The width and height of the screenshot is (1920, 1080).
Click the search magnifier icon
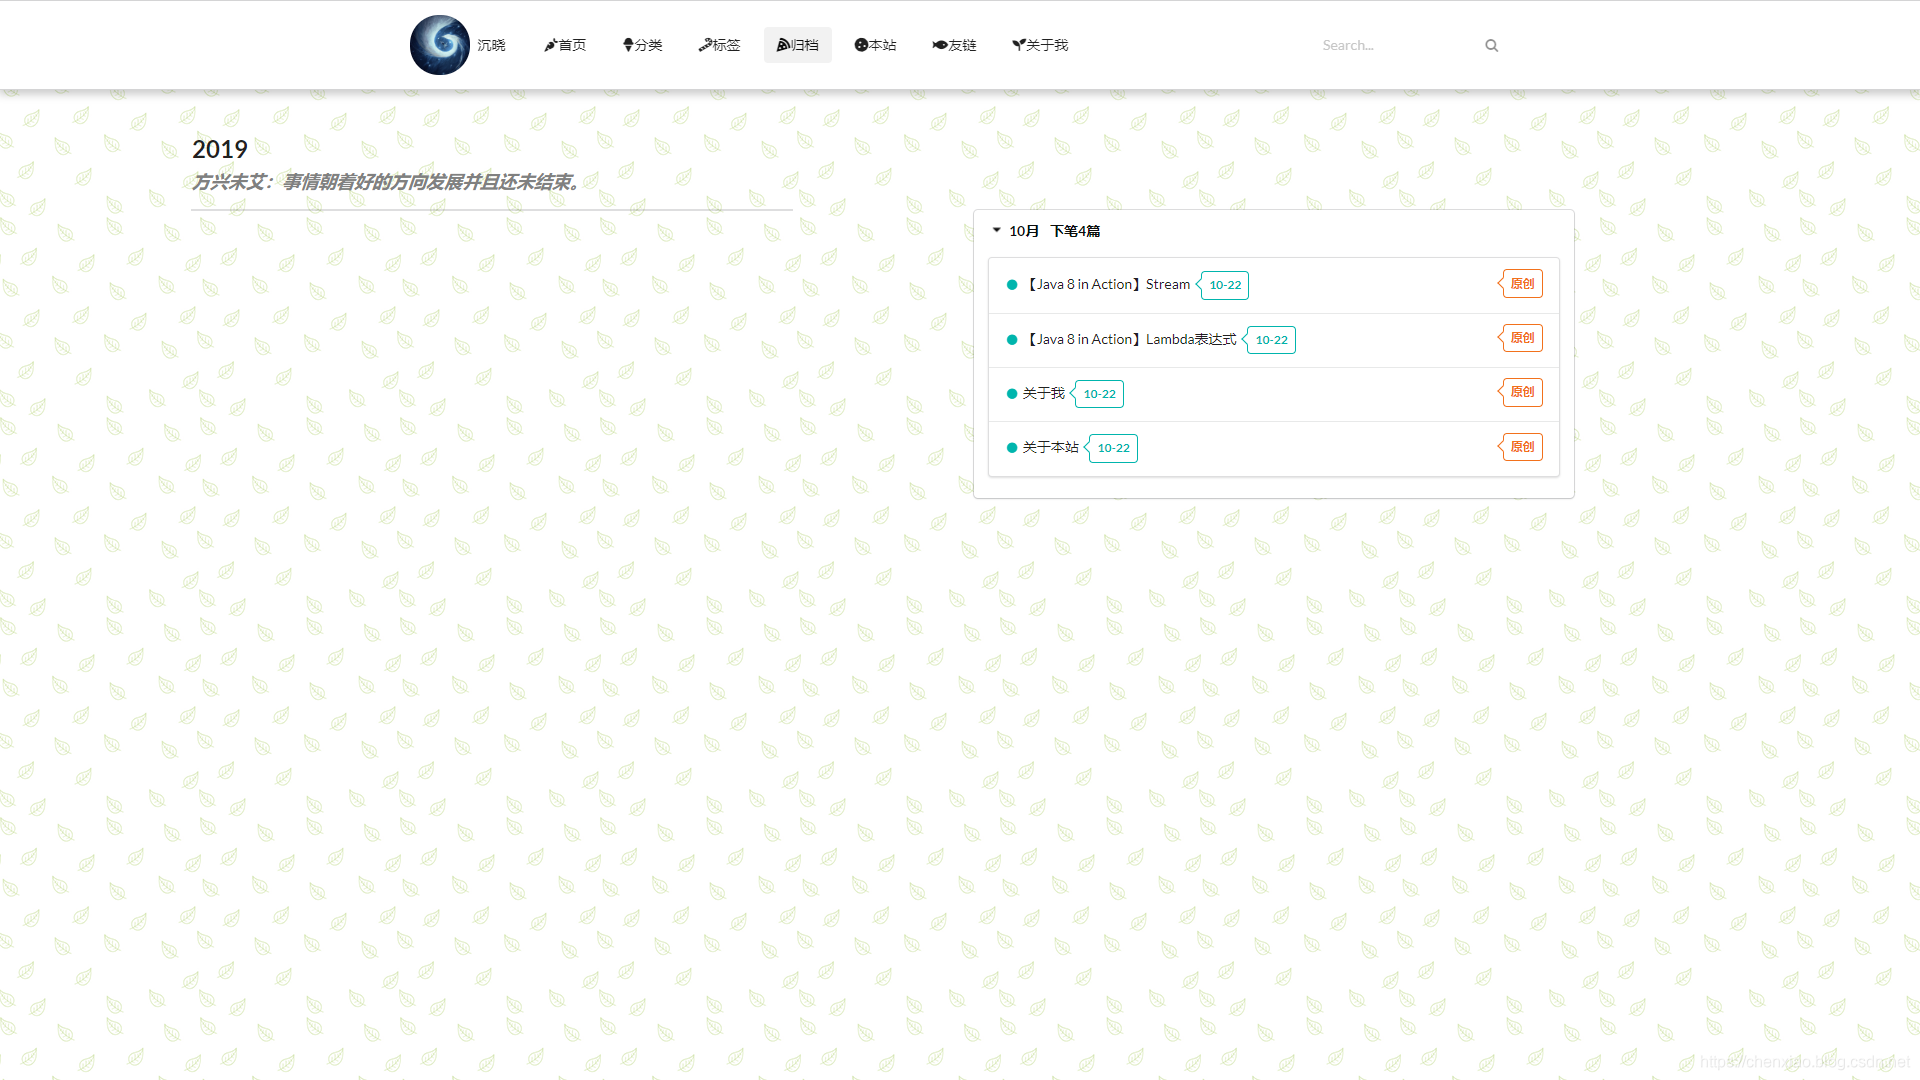coord(1491,45)
